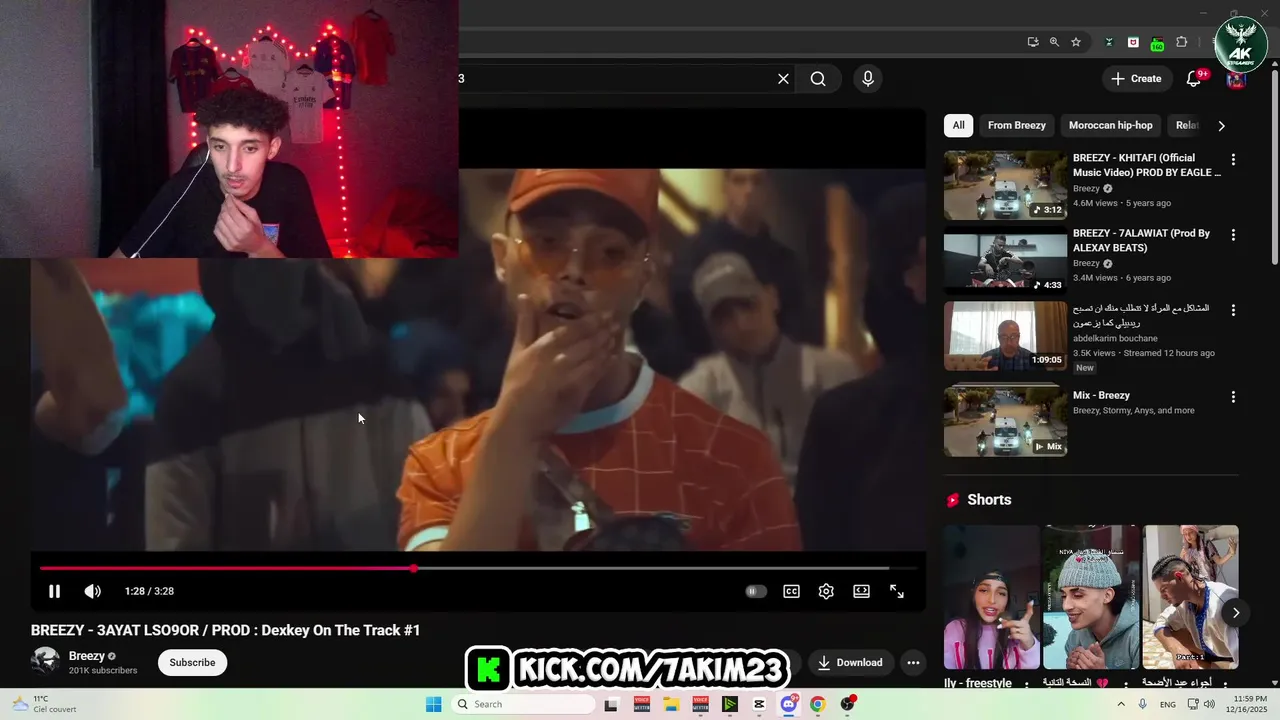Open the YouTube notifications bell
This screenshot has height=720, width=1280.
1193,79
